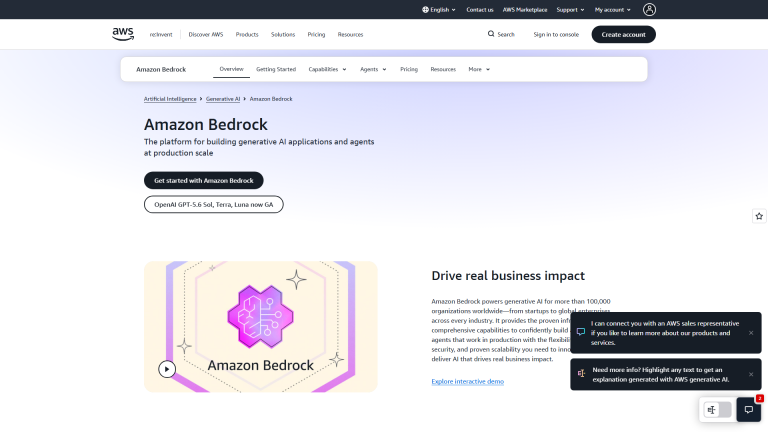Viewport: 768px width, 432px height.
Task: Open the re:Invent nav item
Action: coord(161,34)
